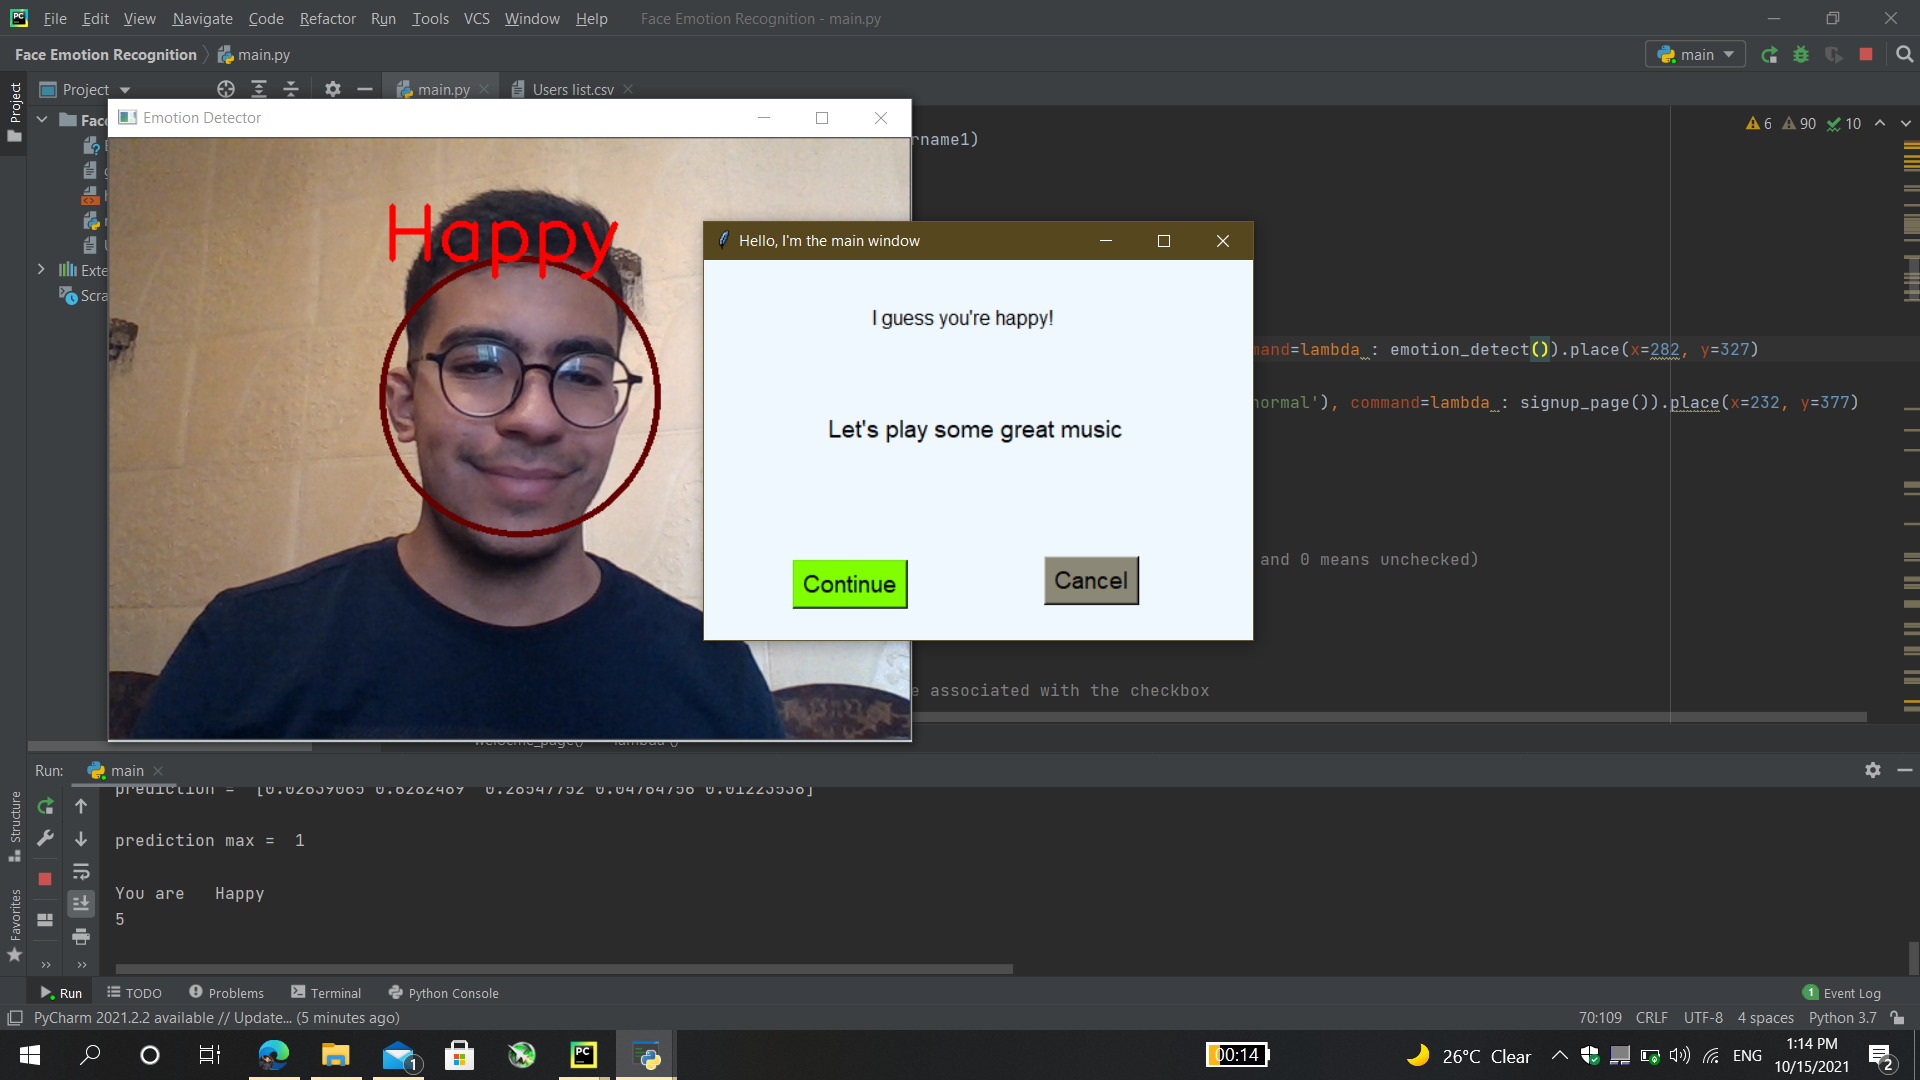1920x1080 pixels.
Task: Switch to the Users list.csv editor tab
Action: point(565,89)
